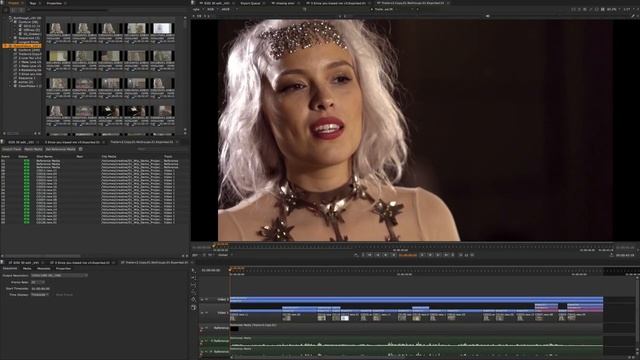Screen dimensions: 640x360
Task: Click the orange playhead marker on timeline ruler
Action: (231, 269)
